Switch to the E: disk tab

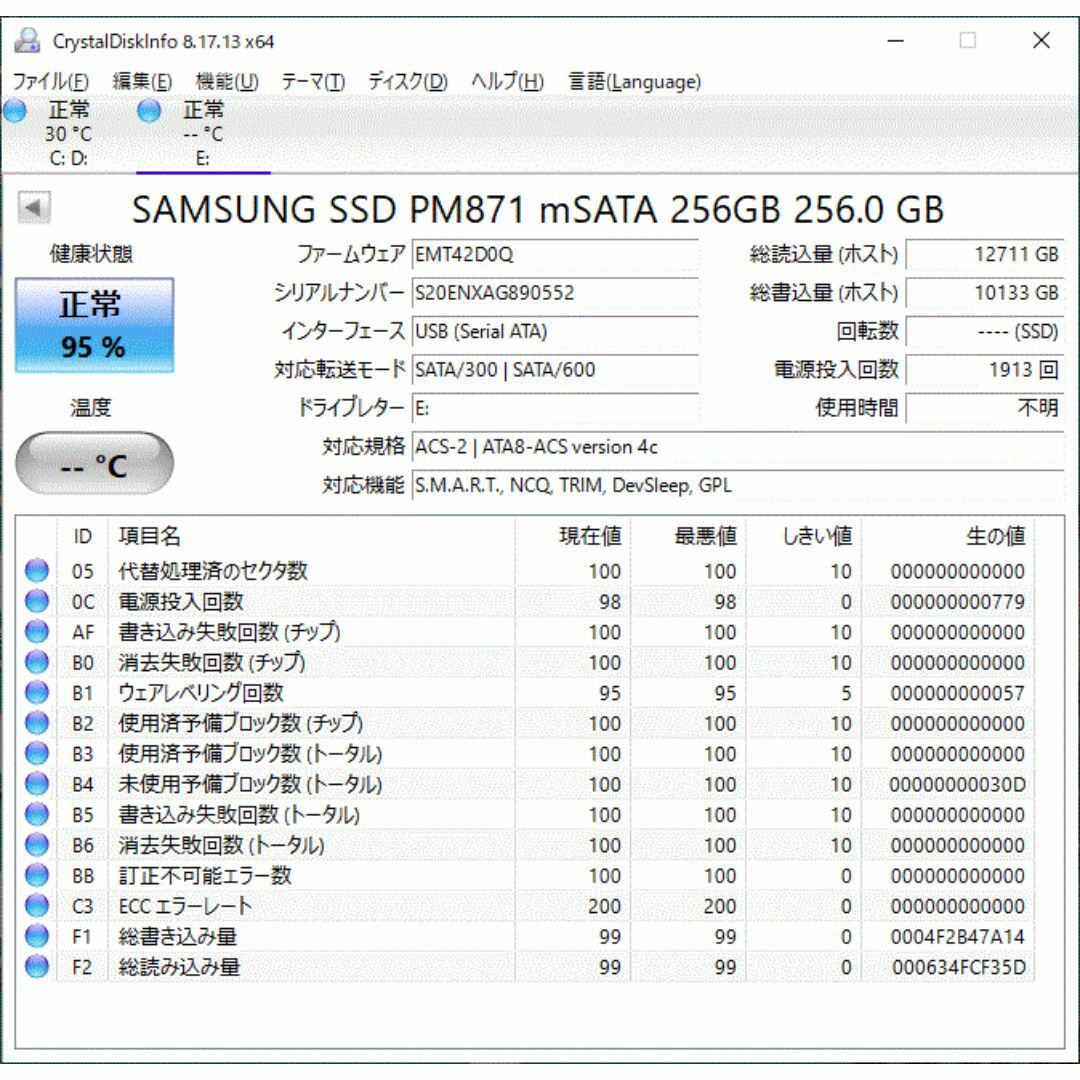pyautogui.click(x=202, y=133)
